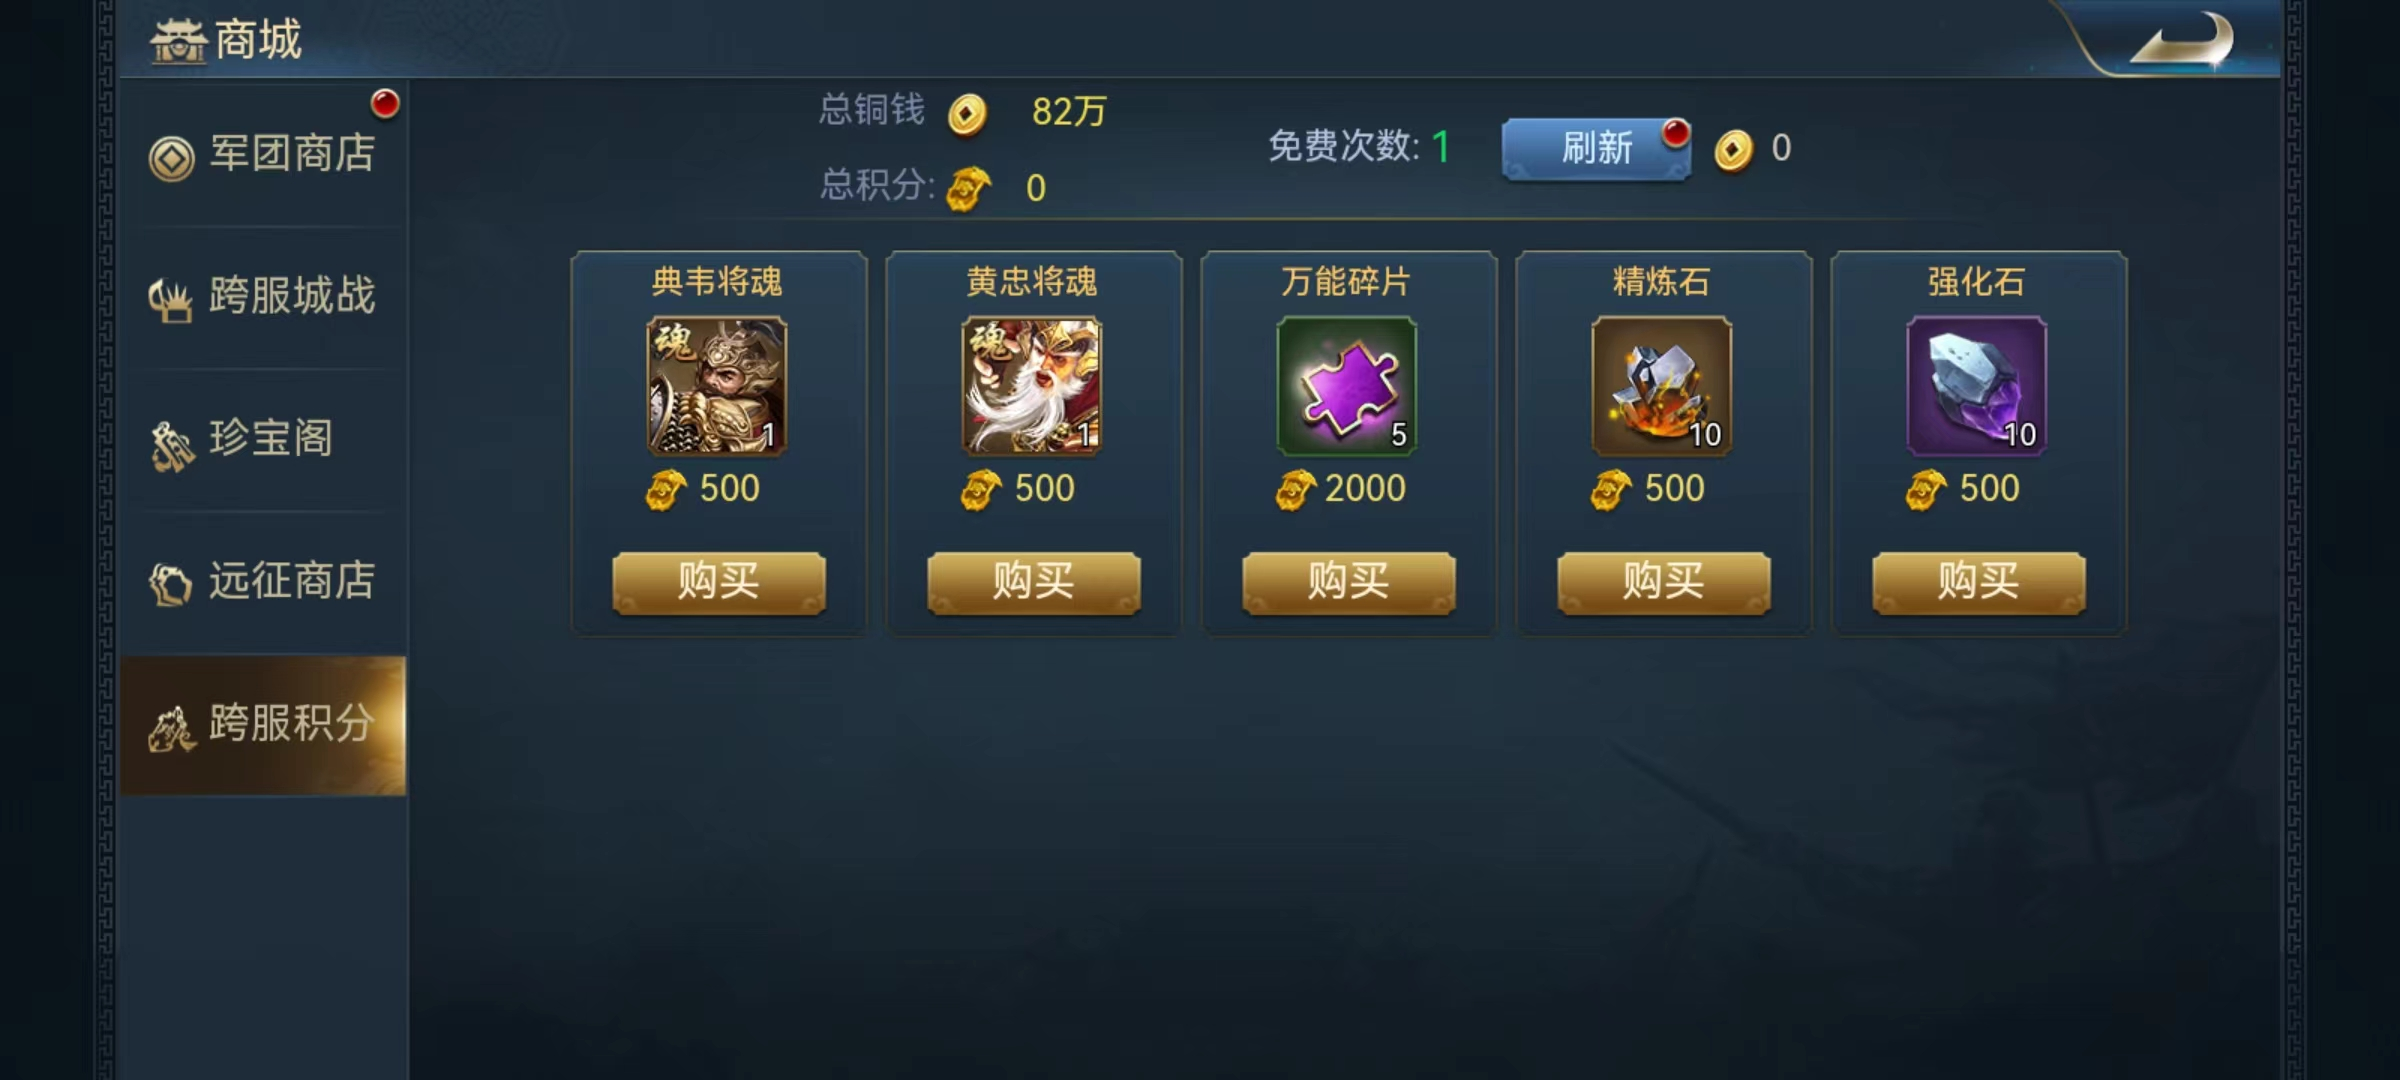This screenshot has height=1080, width=2400.
Task: Buy 黄忠将魂 with the 购买 button
Action: point(1034,582)
